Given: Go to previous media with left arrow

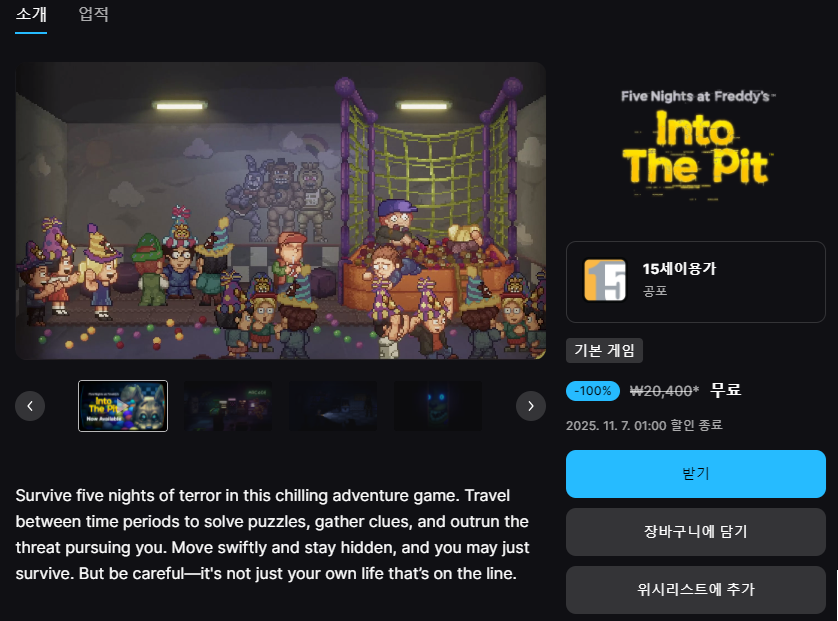Looking at the screenshot, I should point(30,406).
